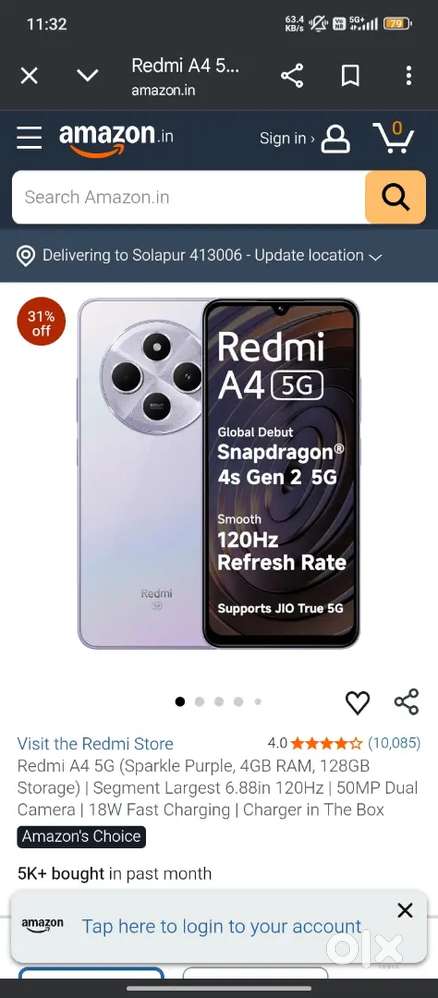Add product to wishlist heart
This screenshot has height=998, width=438.
pyautogui.click(x=358, y=703)
